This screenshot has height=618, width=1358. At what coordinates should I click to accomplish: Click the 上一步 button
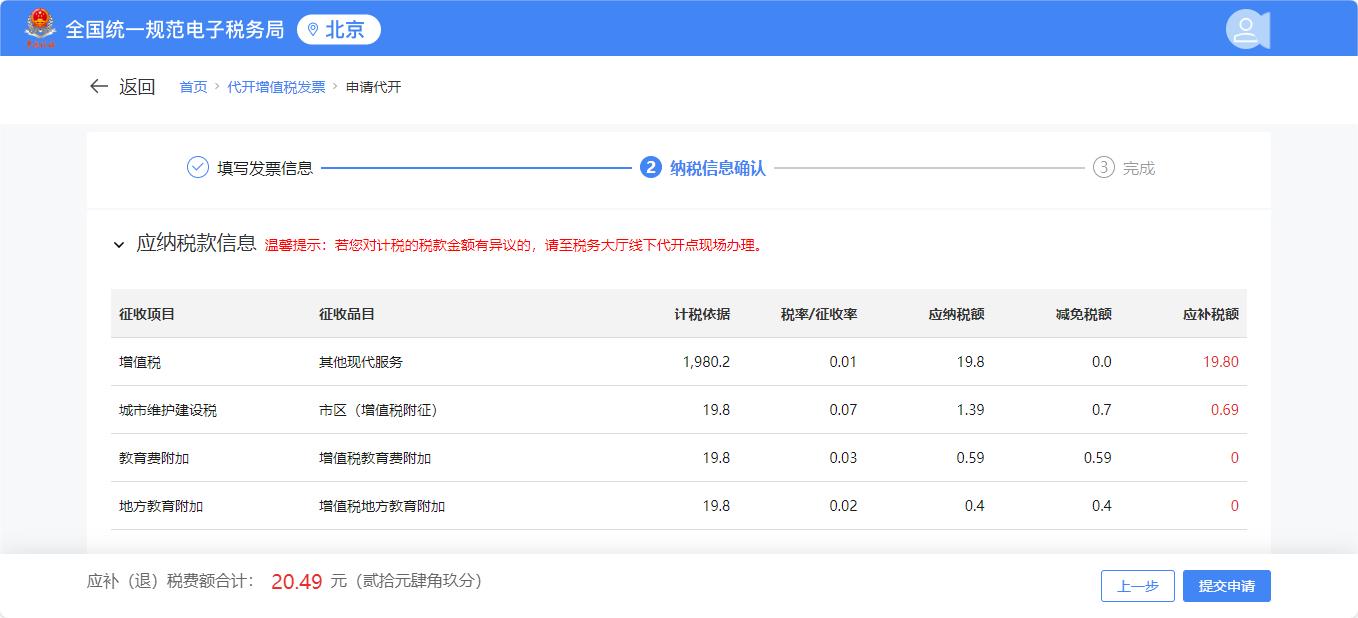click(x=1137, y=586)
